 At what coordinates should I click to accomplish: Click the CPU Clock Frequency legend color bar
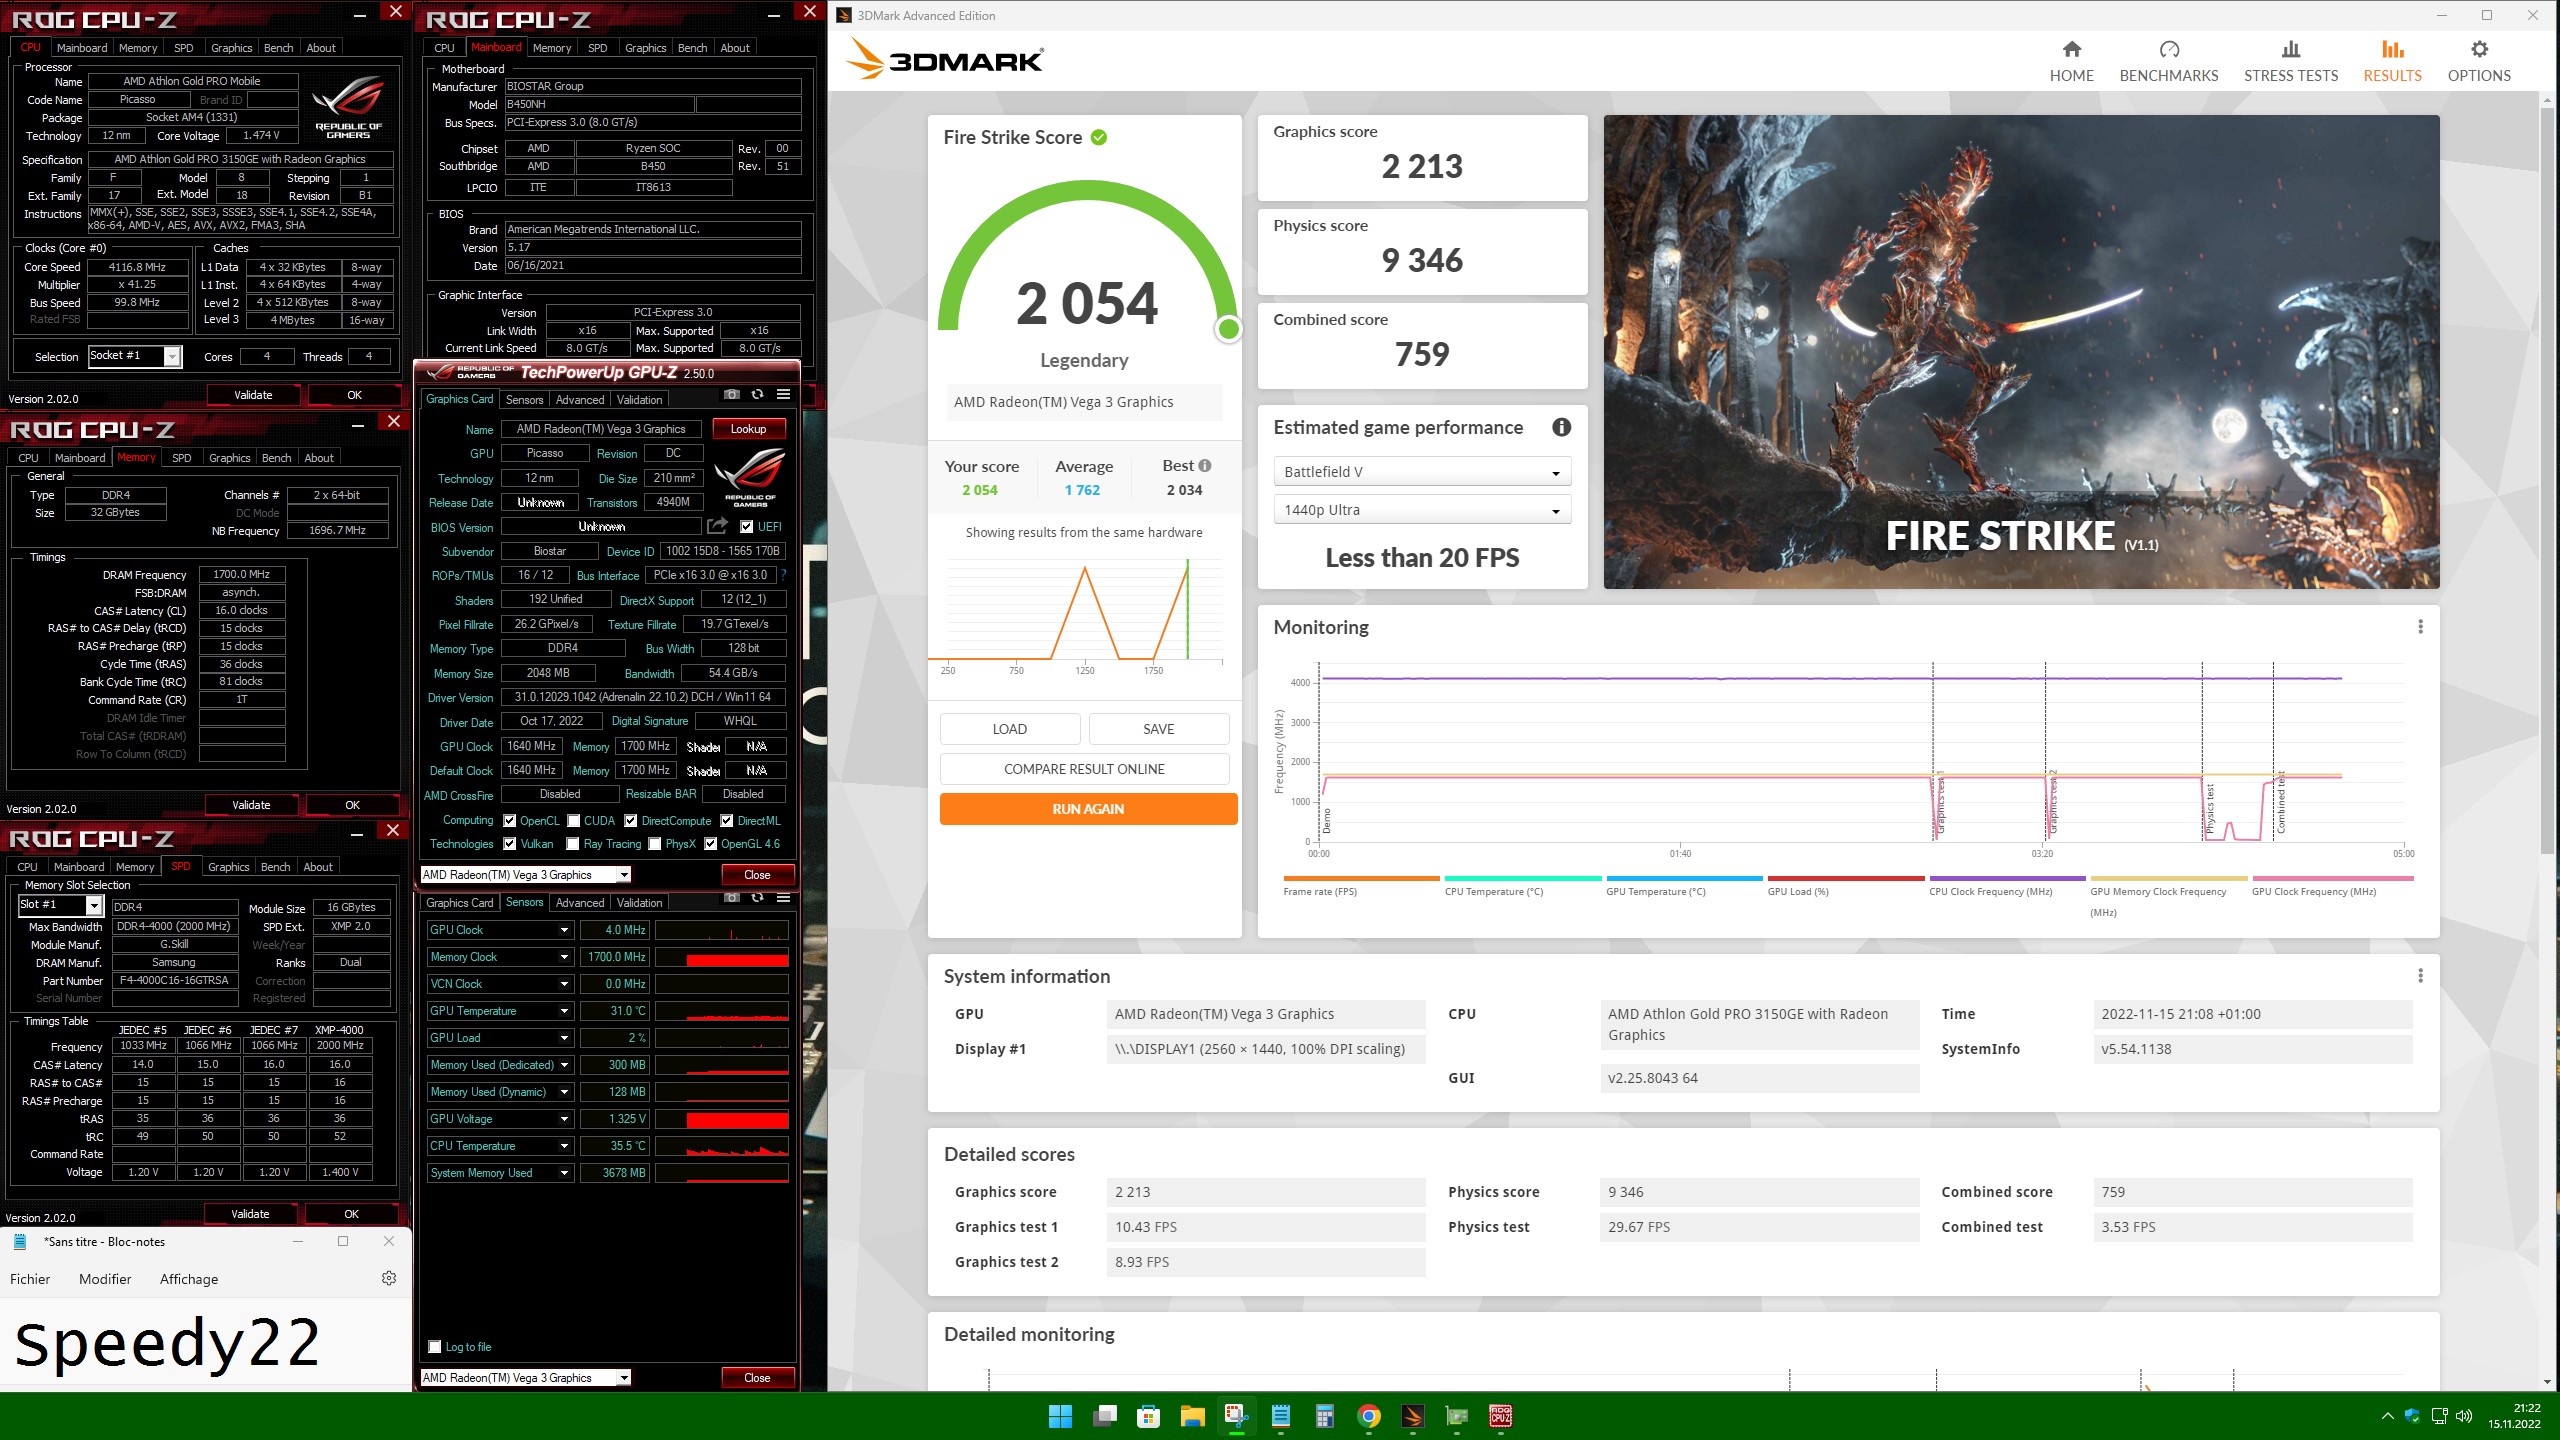coord(2007,878)
